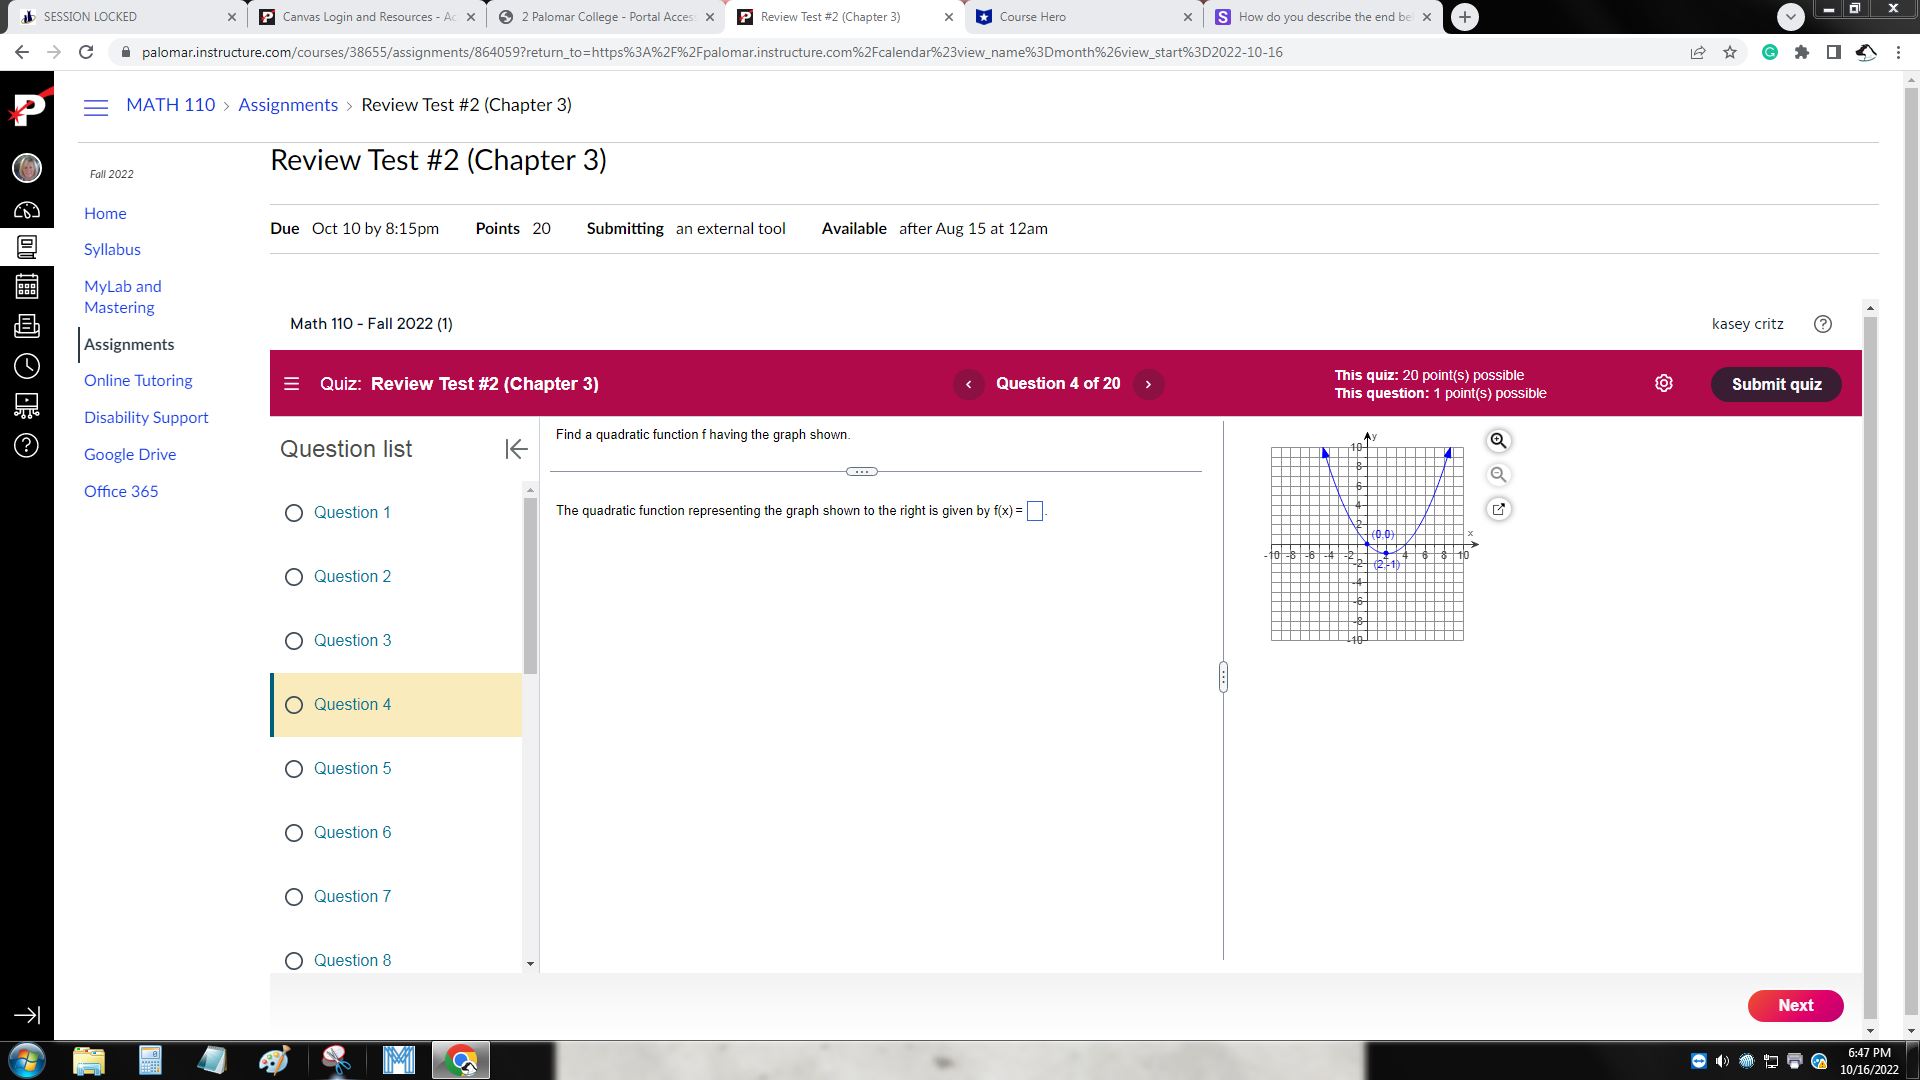Click the help question mark beside kasey critz

click(x=1822, y=324)
